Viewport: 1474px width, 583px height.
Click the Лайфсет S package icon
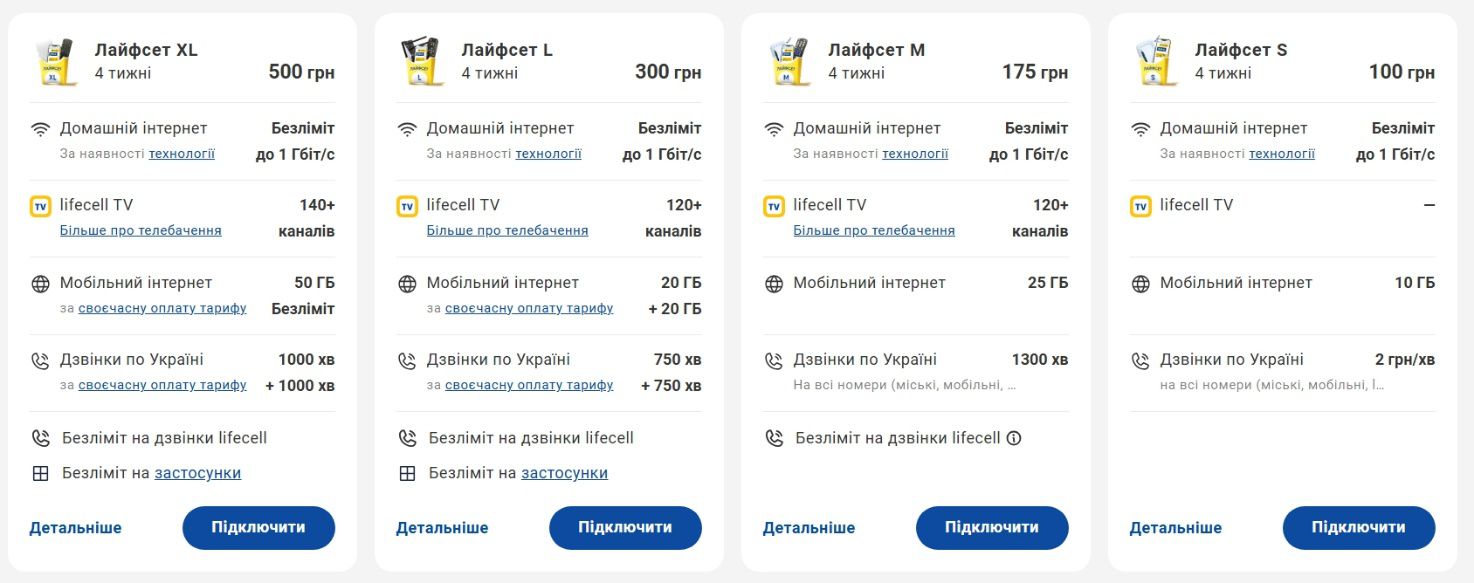1154,62
